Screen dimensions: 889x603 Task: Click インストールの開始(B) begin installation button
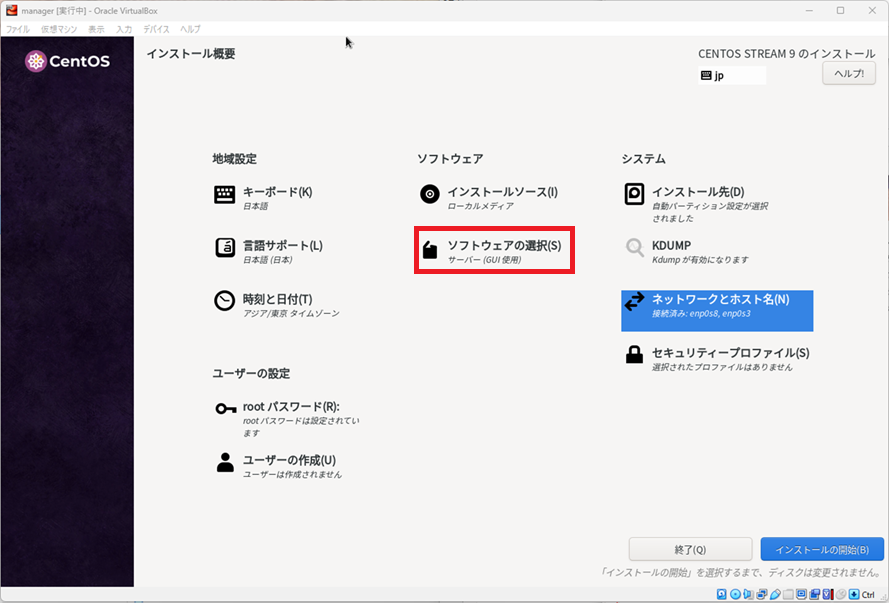click(822, 549)
